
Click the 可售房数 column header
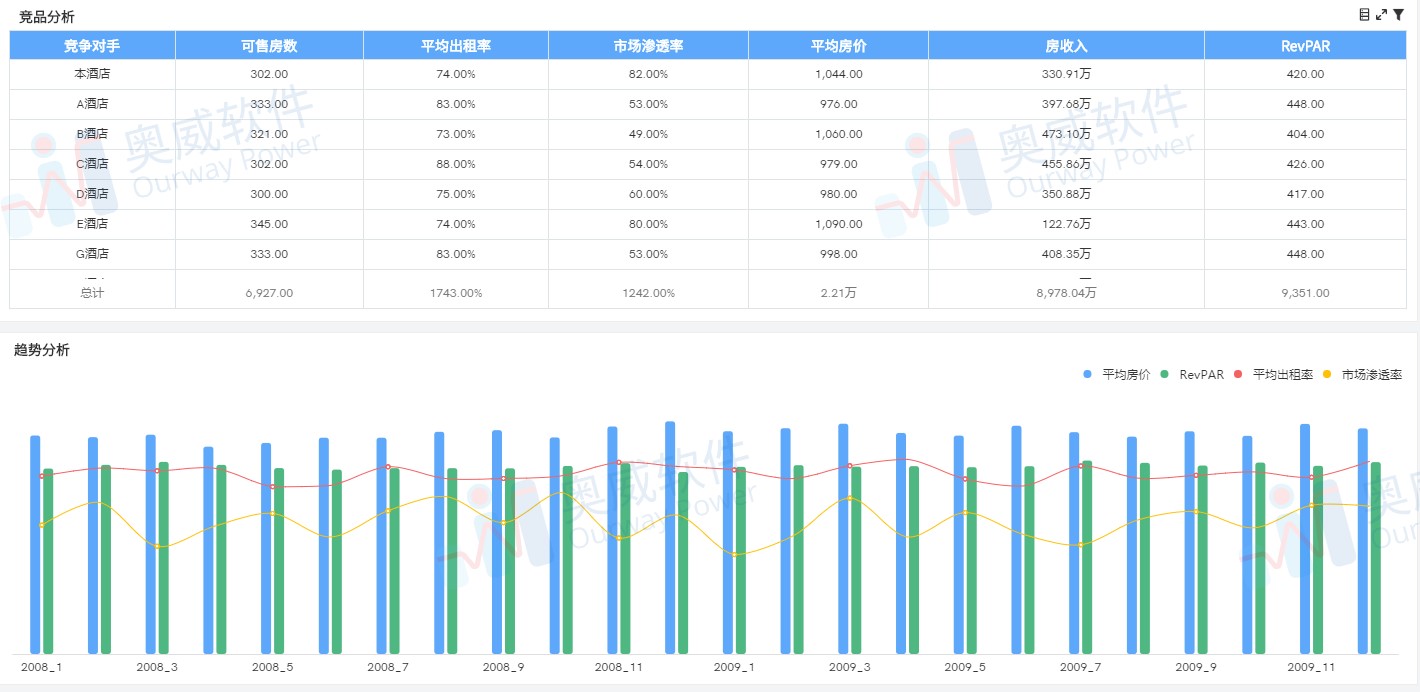269,46
